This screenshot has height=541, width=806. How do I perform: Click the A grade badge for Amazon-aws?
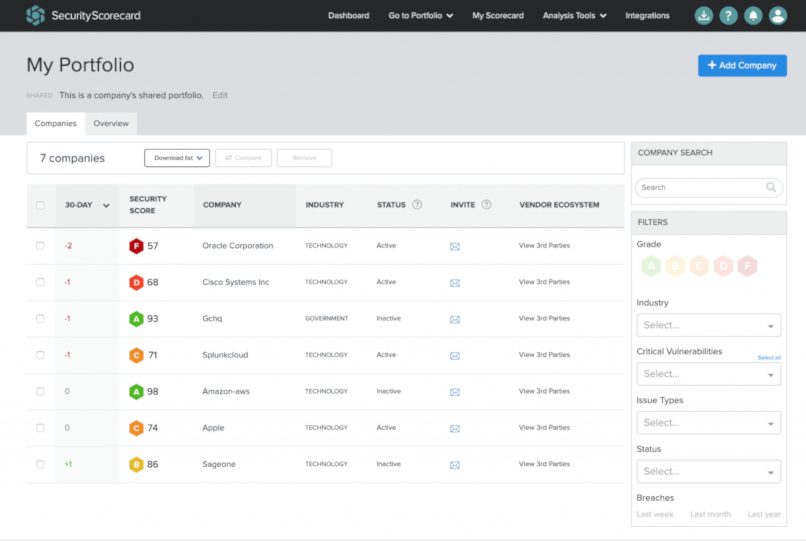[x=136, y=392]
